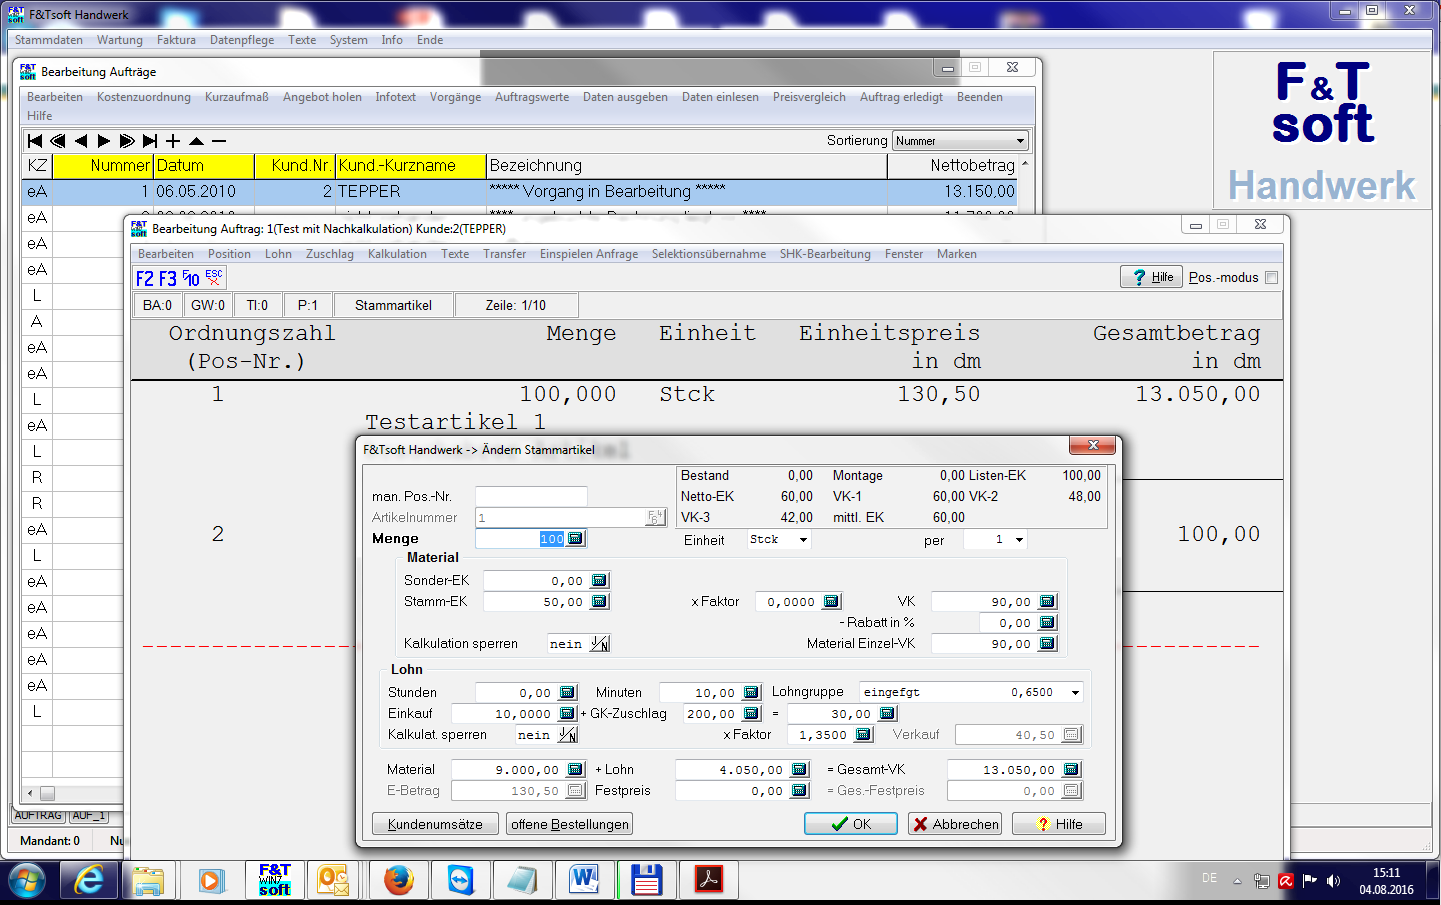
Task: Expand the Lohngruppe dropdown
Action: pos(1075,693)
